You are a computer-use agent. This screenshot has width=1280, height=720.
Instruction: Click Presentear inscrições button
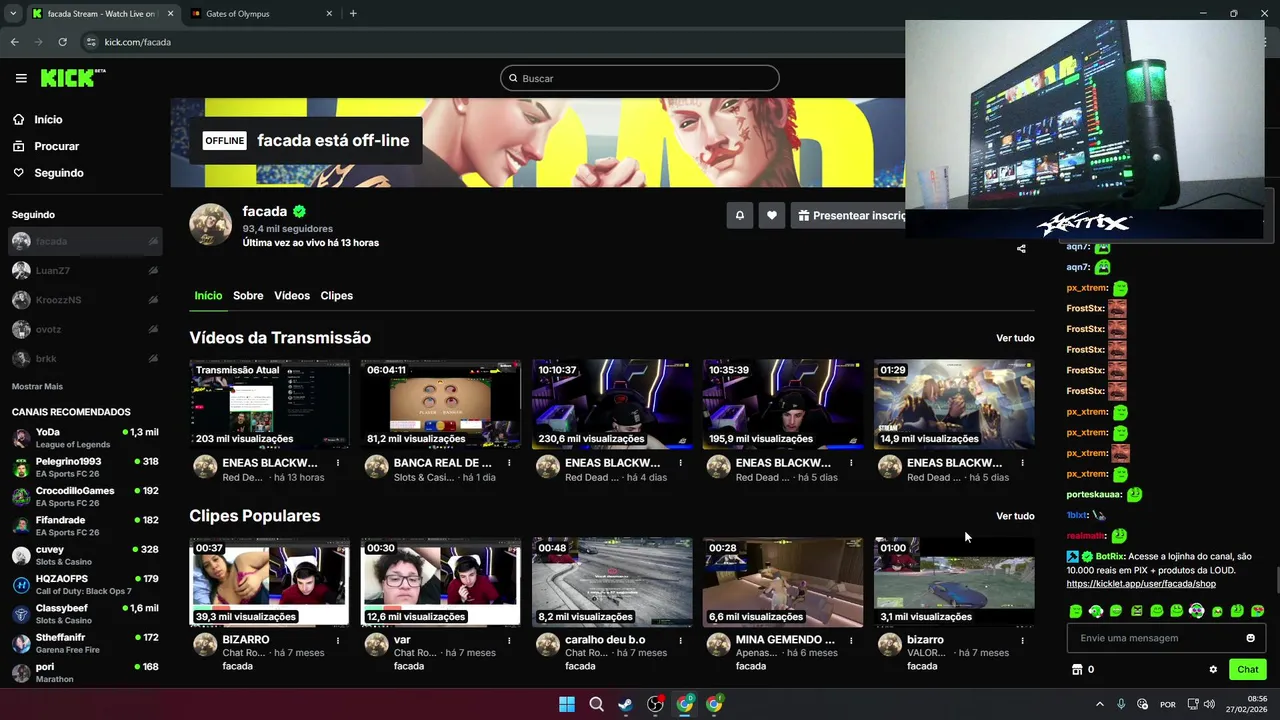(x=850, y=215)
